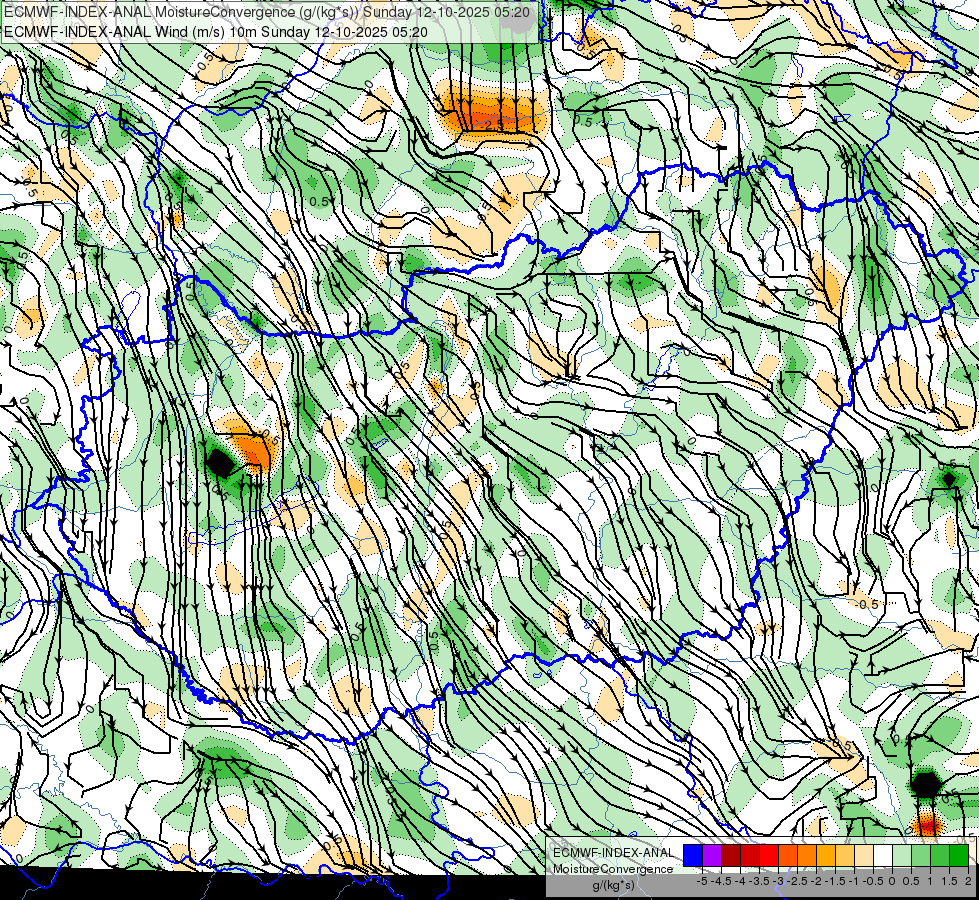
Task: Click the -2.5 legend tick value
Action: coord(797,881)
